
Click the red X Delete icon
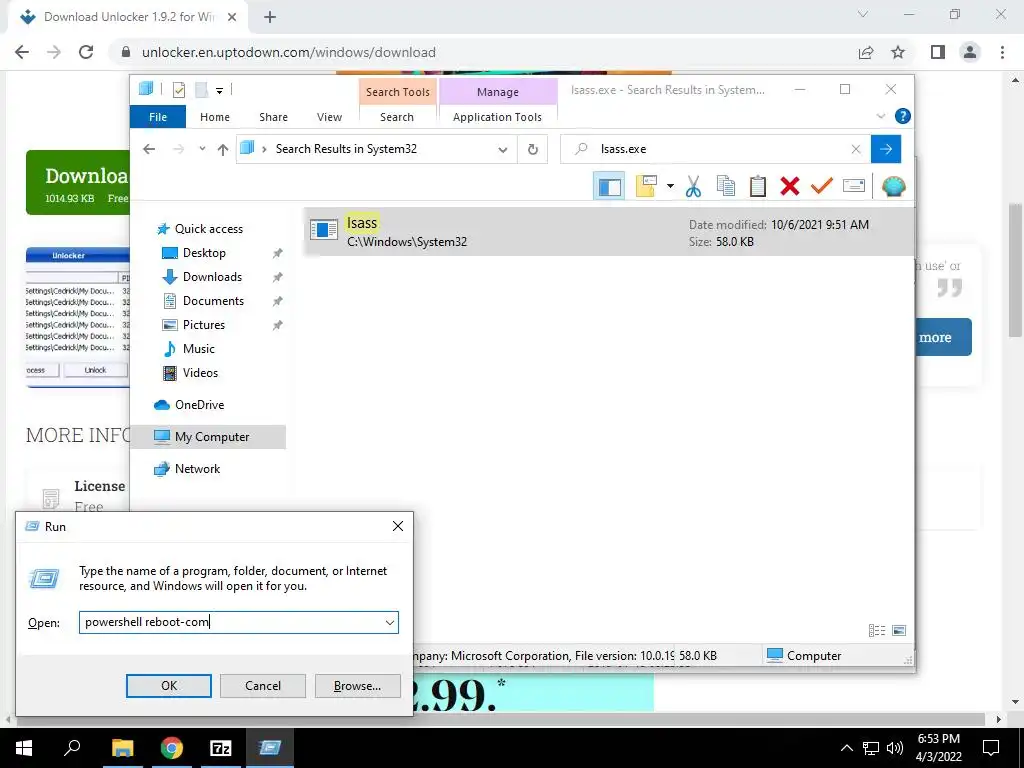[x=790, y=187]
